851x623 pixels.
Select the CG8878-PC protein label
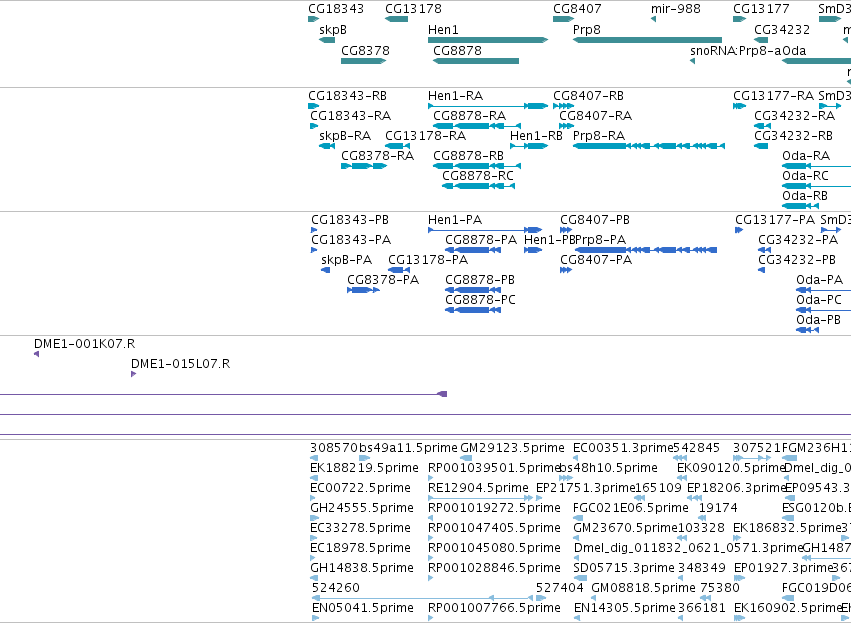point(480,300)
